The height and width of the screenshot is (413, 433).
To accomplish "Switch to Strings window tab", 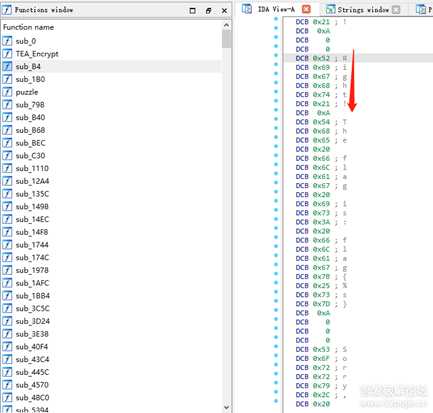I will tap(363, 10).
